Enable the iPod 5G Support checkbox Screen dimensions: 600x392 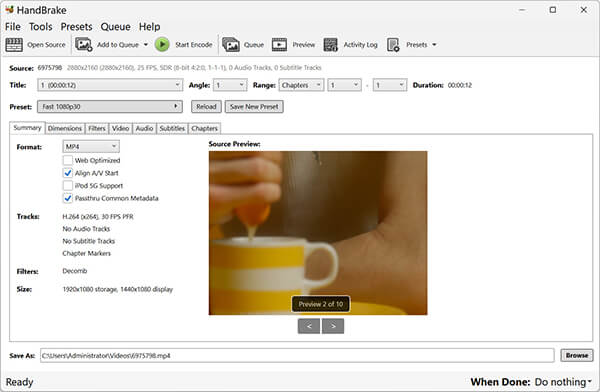coord(68,186)
